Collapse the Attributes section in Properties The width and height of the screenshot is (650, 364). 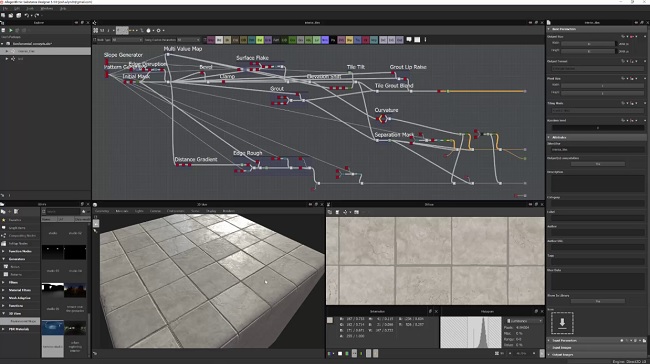pyautogui.click(x=549, y=137)
